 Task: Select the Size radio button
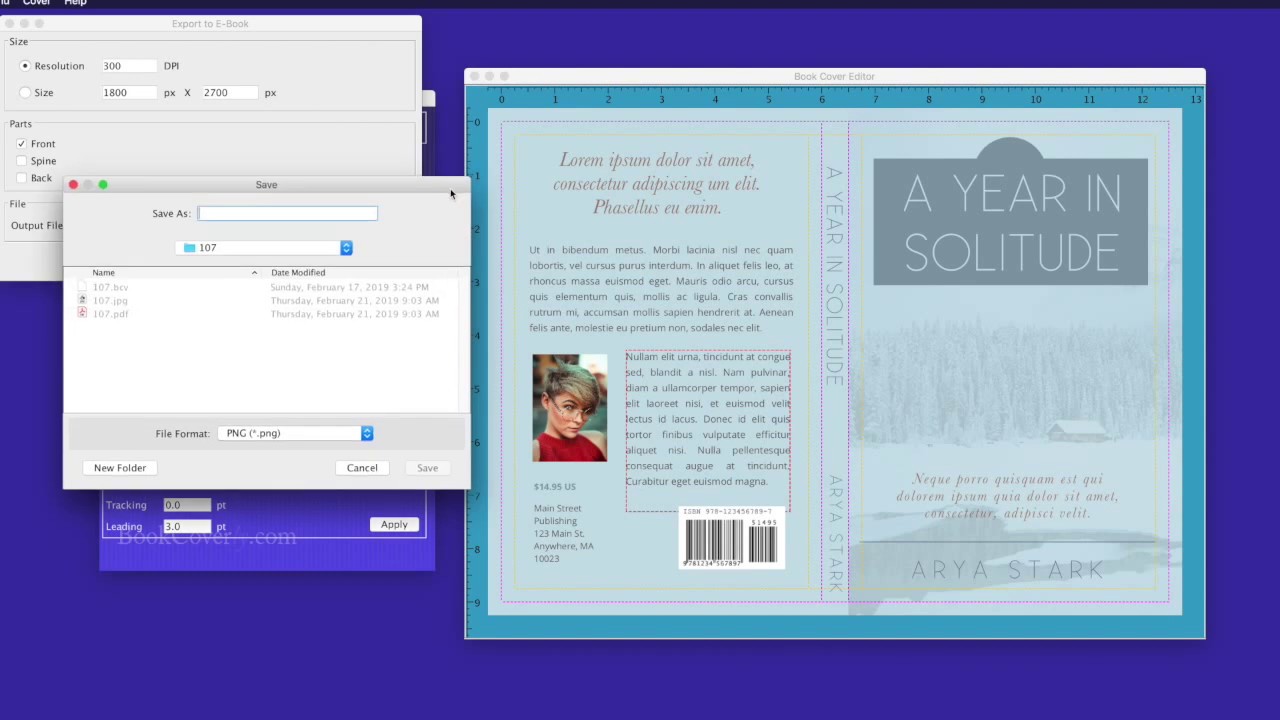tap(25, 93)
